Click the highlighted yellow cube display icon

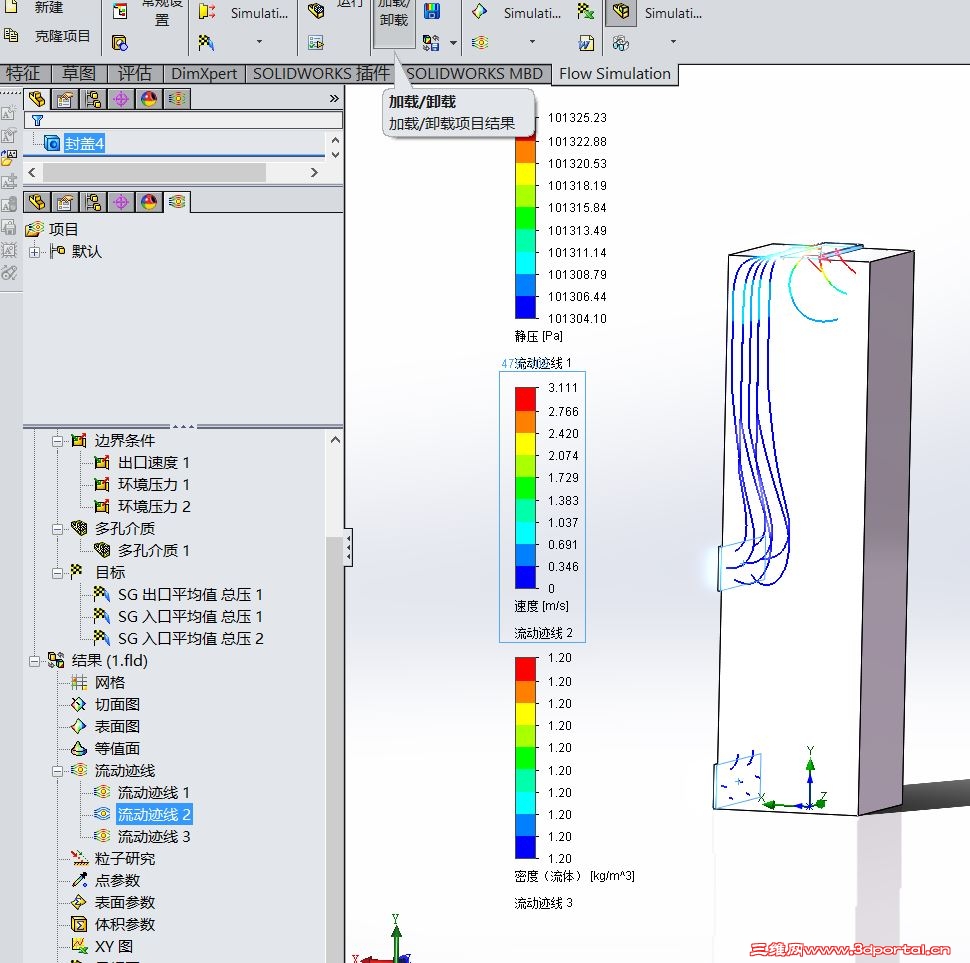tap(620, 11)
